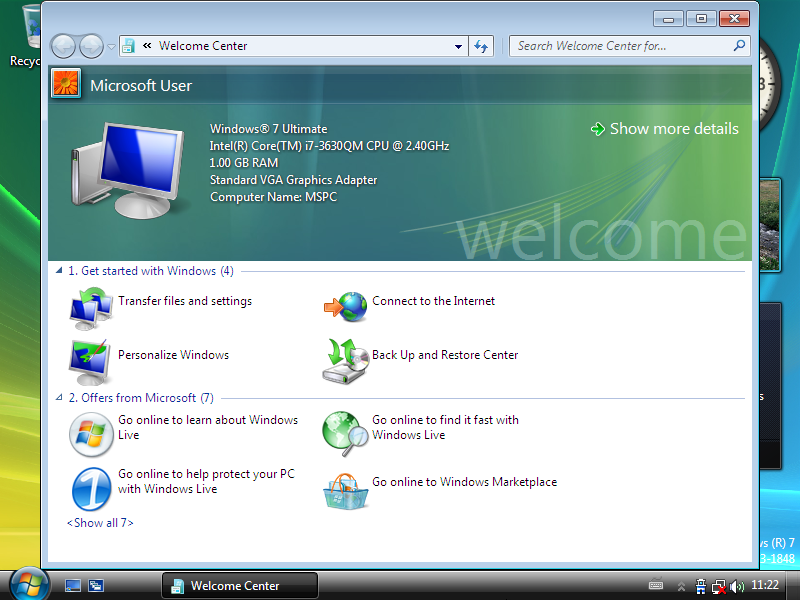Click the Search Welcome Center input field
Viewport: 800px width, 600px height.
pyautogui.click(x=622, y=46)
